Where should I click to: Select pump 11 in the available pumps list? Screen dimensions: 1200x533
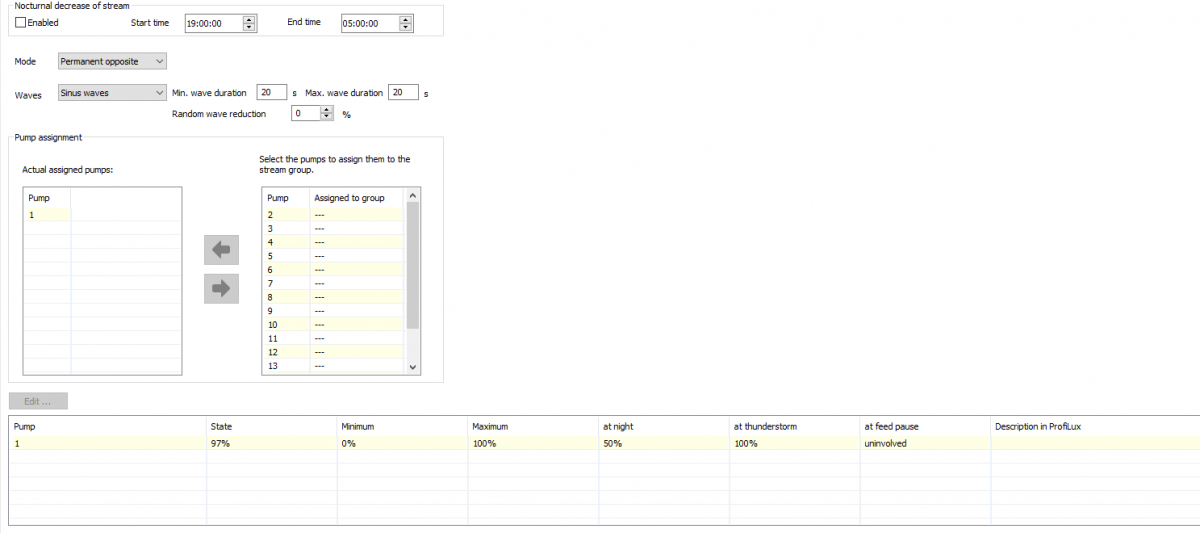[x=334, y=338]
